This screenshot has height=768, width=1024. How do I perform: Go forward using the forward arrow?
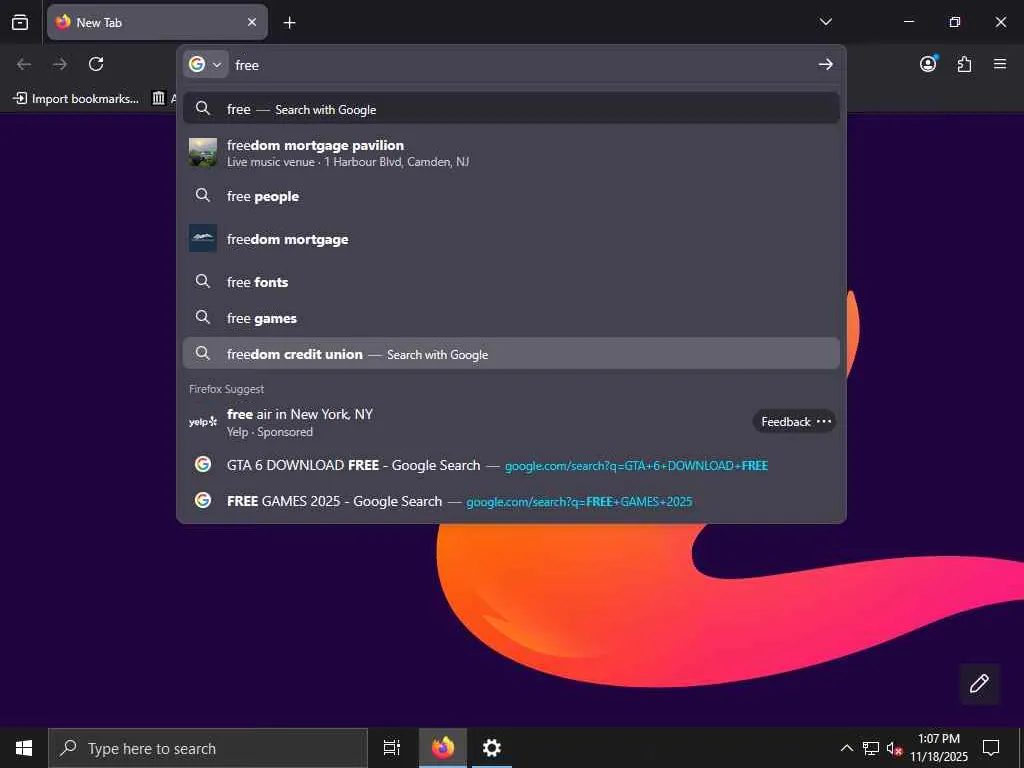[x=60, y=64]
